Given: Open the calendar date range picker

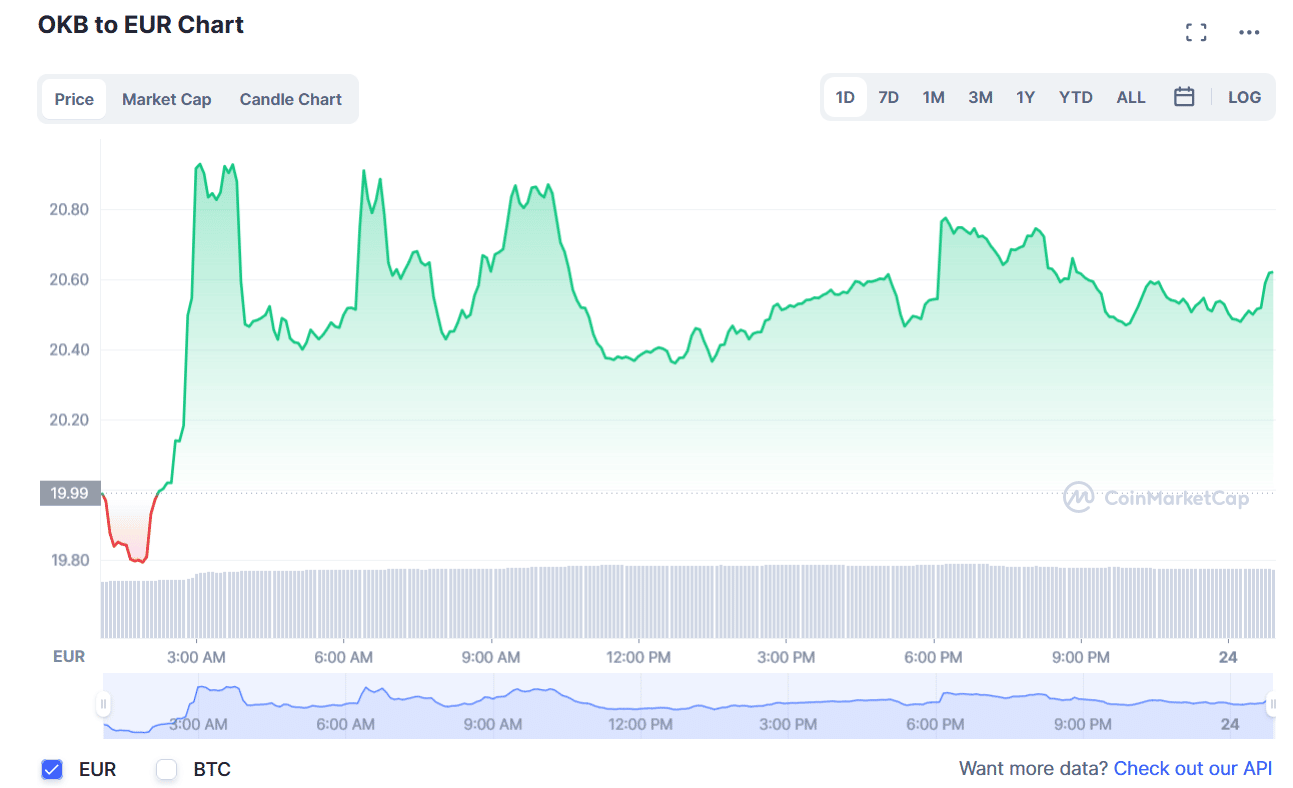Looking at the screenshot, I should (x=1184, y=97).
